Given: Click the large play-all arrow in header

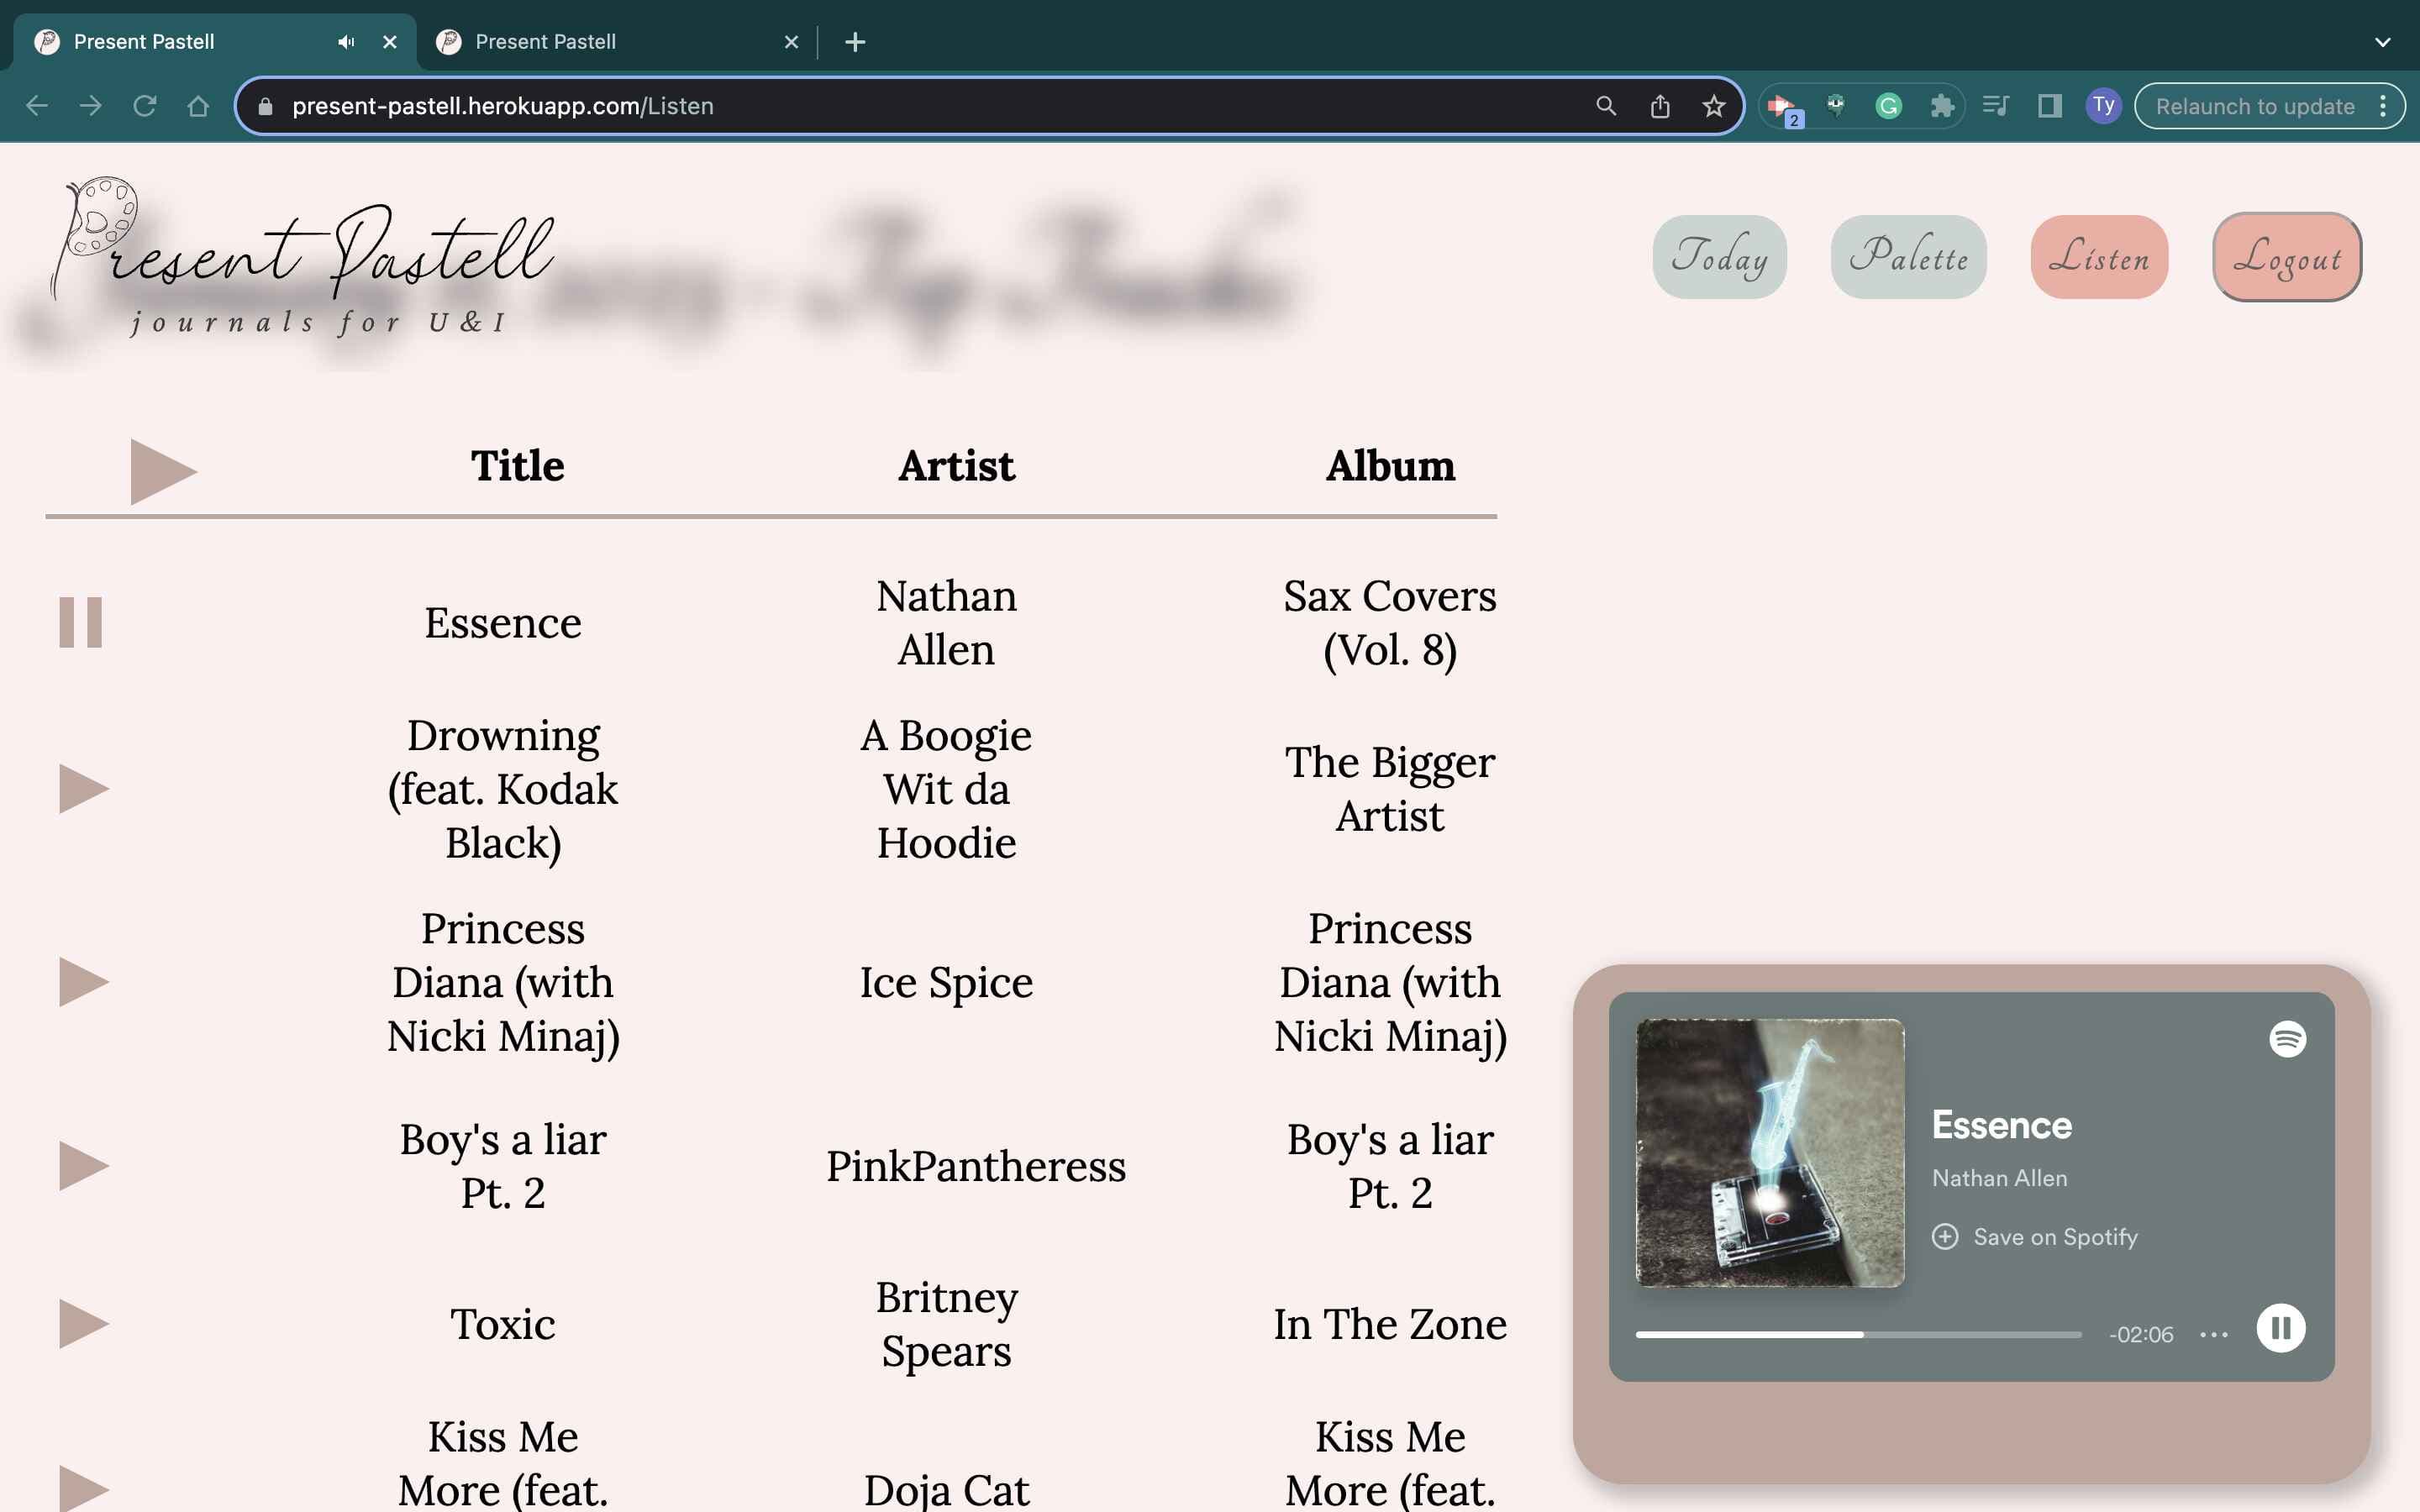Looking at the screenshot, I should tap(162, 471).
